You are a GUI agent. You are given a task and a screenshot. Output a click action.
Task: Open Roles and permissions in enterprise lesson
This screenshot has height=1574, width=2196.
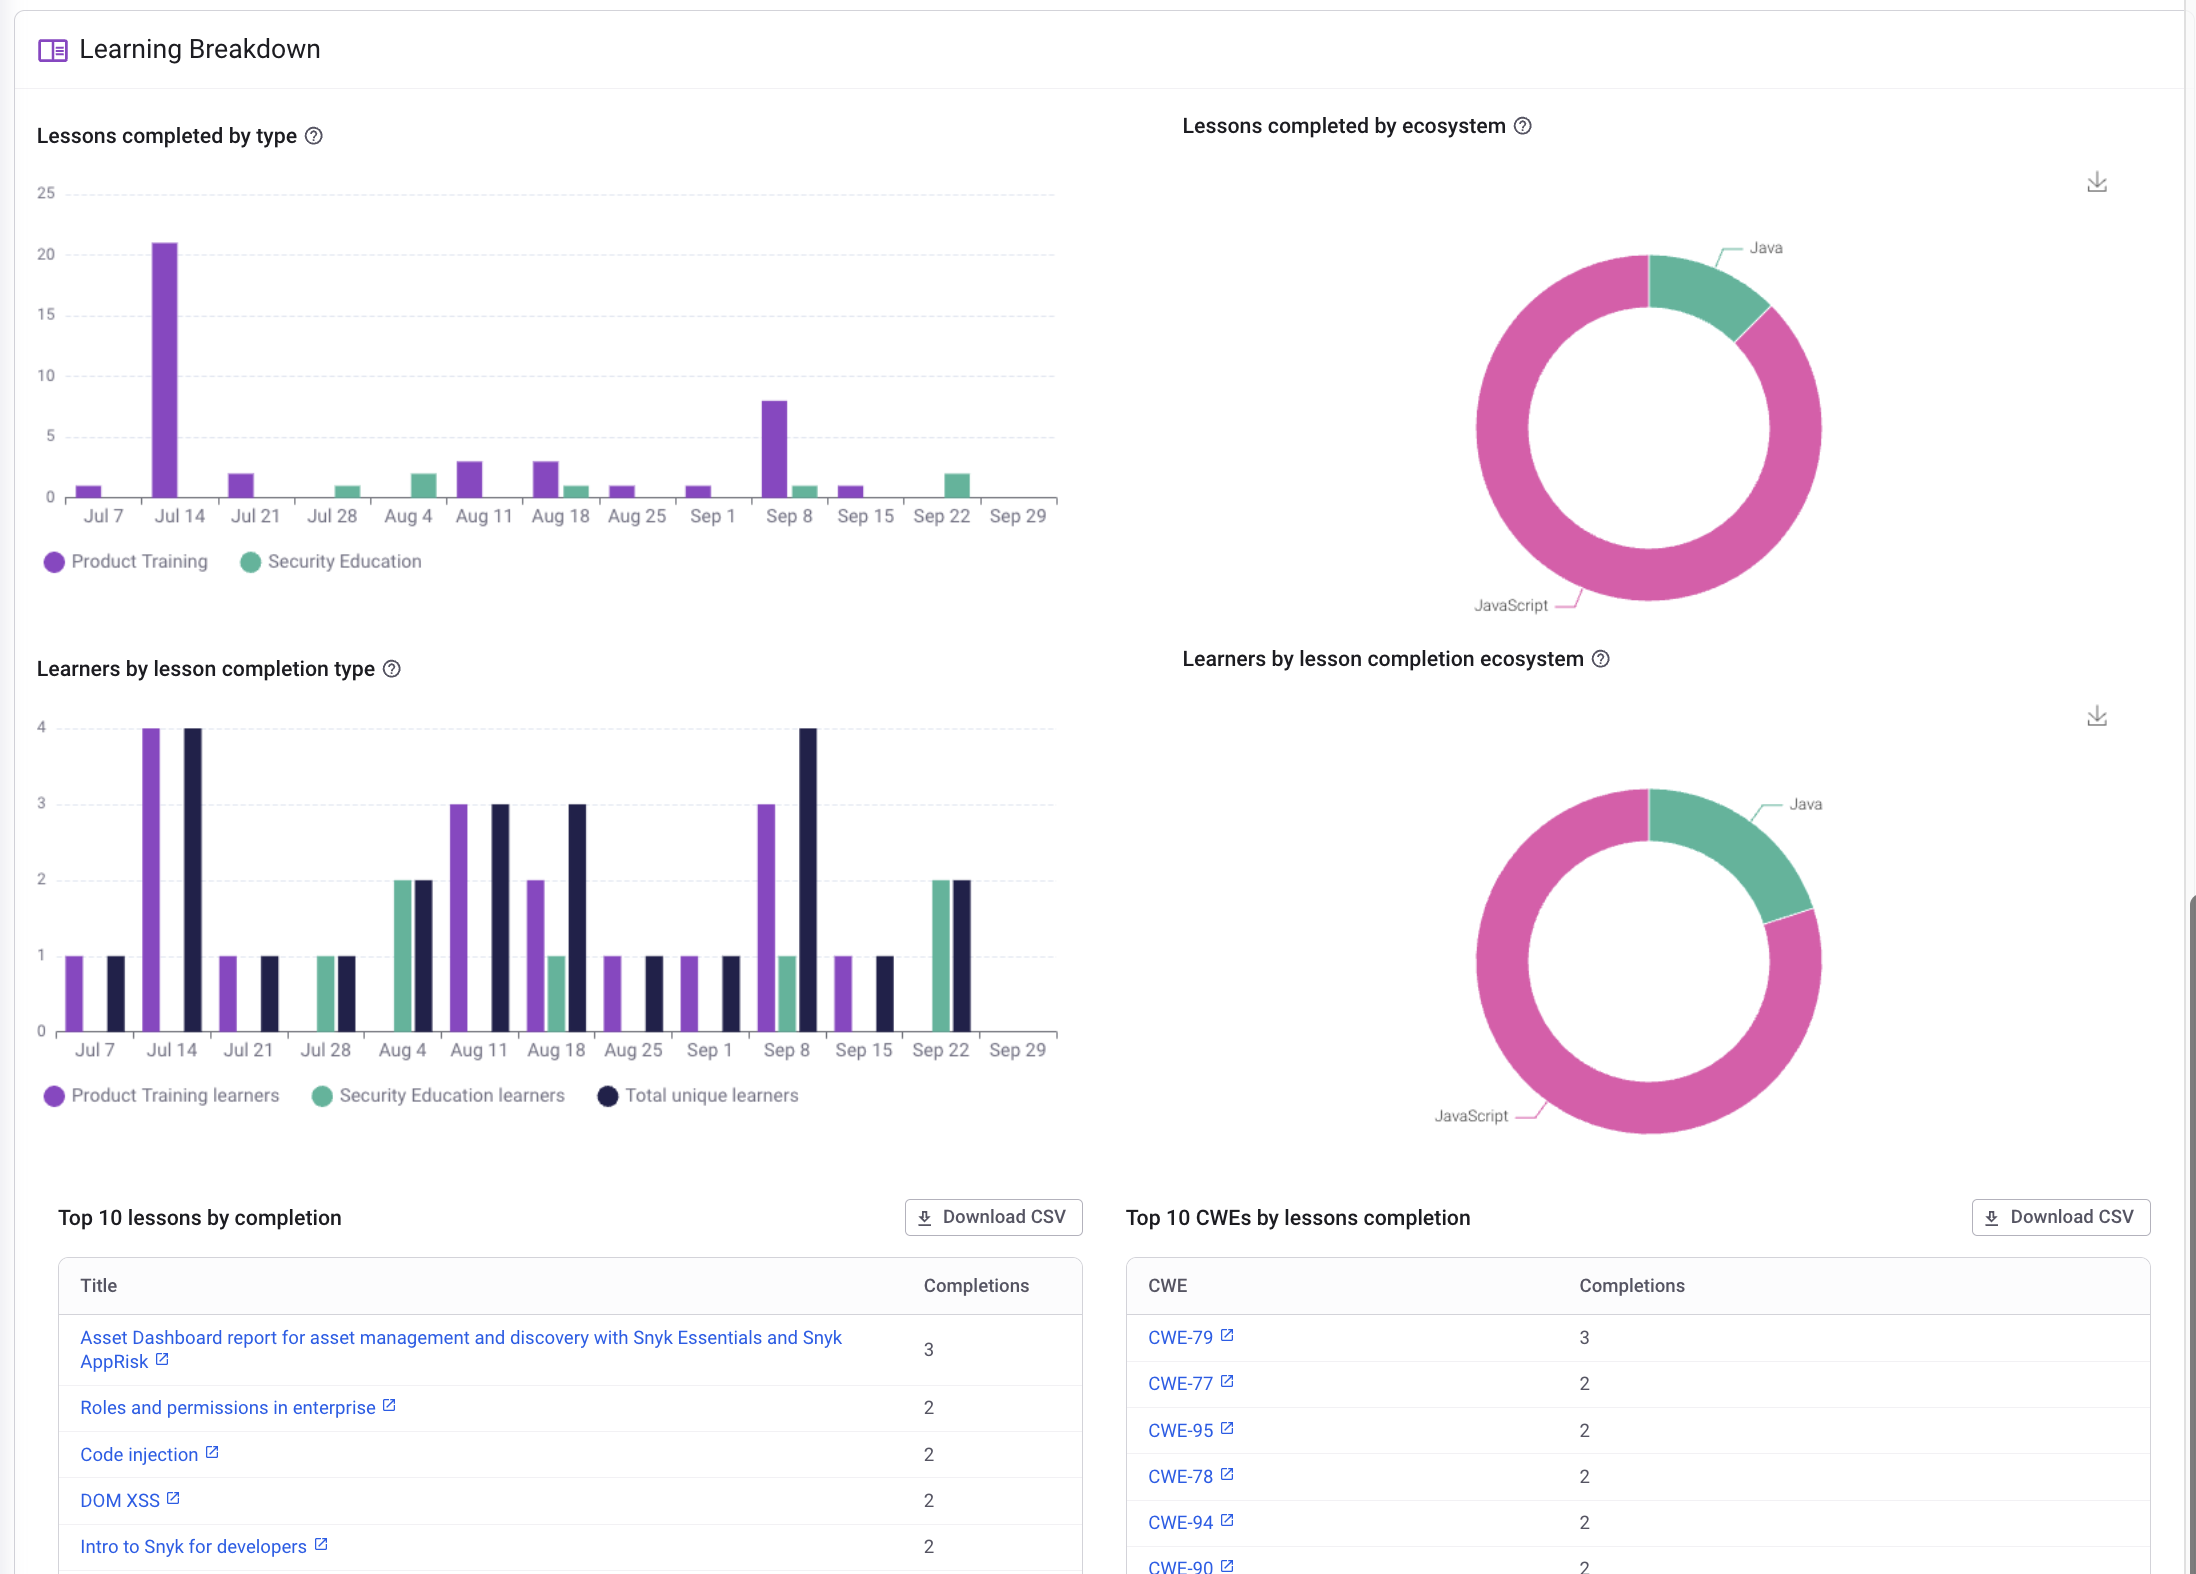click(228, 1408)
